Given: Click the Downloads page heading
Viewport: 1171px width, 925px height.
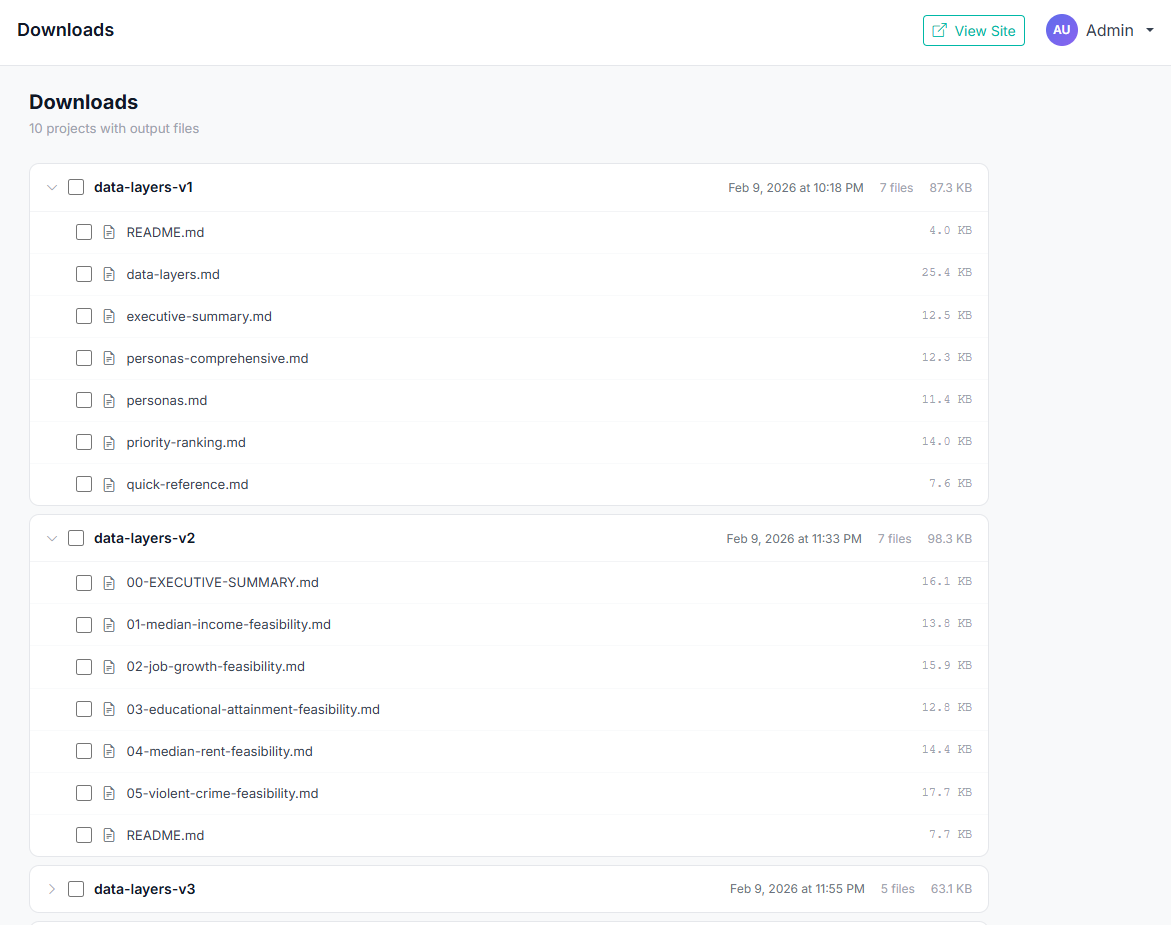Looking at the screenshot, I should pos(83,101).
